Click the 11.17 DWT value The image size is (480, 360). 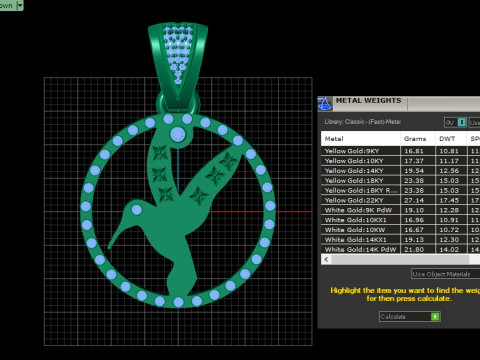(449, 161)
